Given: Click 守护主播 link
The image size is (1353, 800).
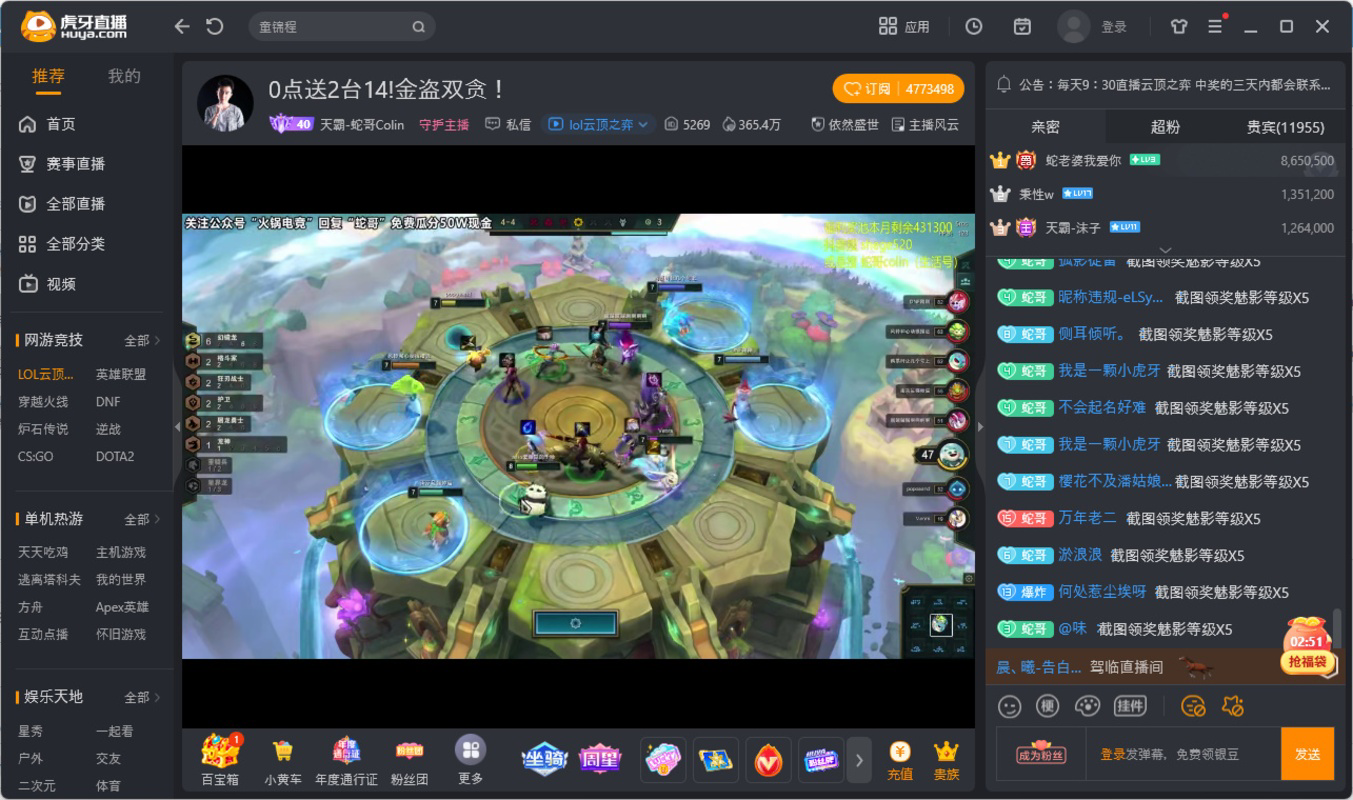Looking at the screenshot, I should [x=444, y=125].
